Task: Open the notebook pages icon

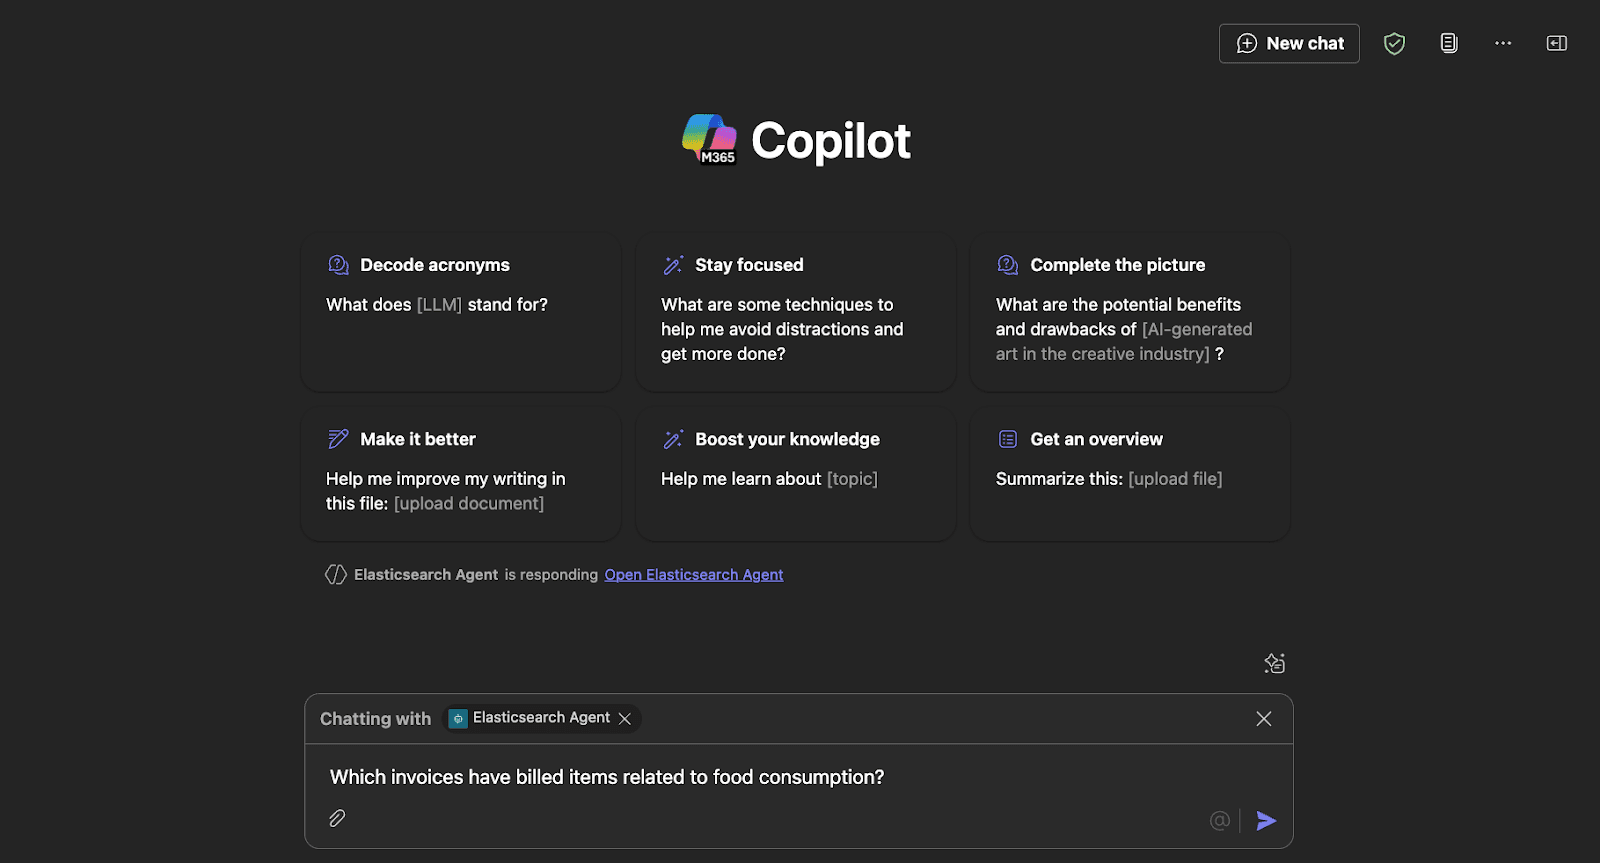Action: pos(1448,43)
